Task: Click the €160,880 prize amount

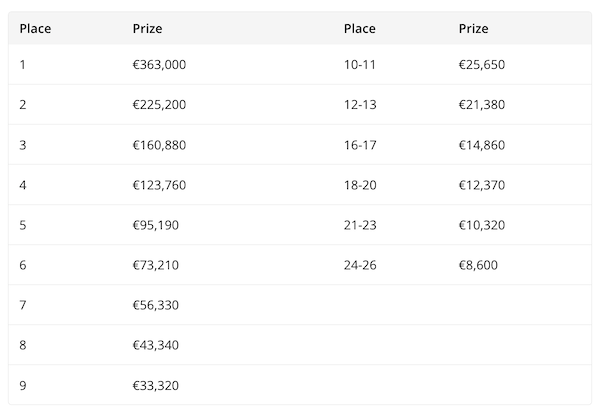Action: tap(159, 145)
